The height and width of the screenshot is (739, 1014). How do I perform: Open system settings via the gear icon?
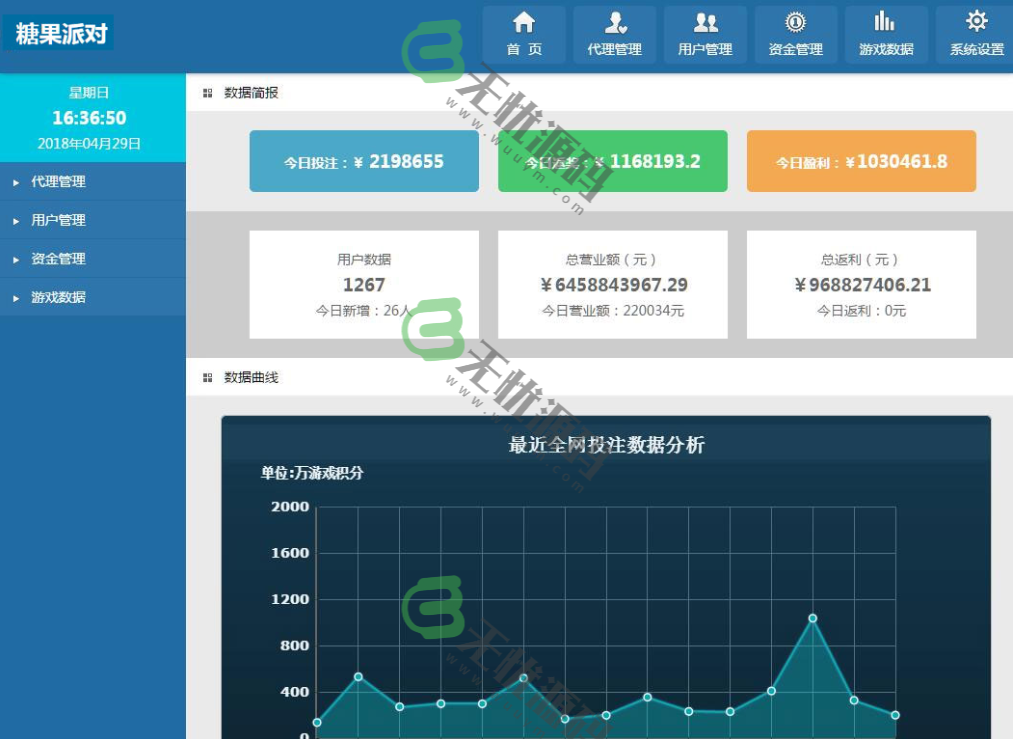coord(974,22)
